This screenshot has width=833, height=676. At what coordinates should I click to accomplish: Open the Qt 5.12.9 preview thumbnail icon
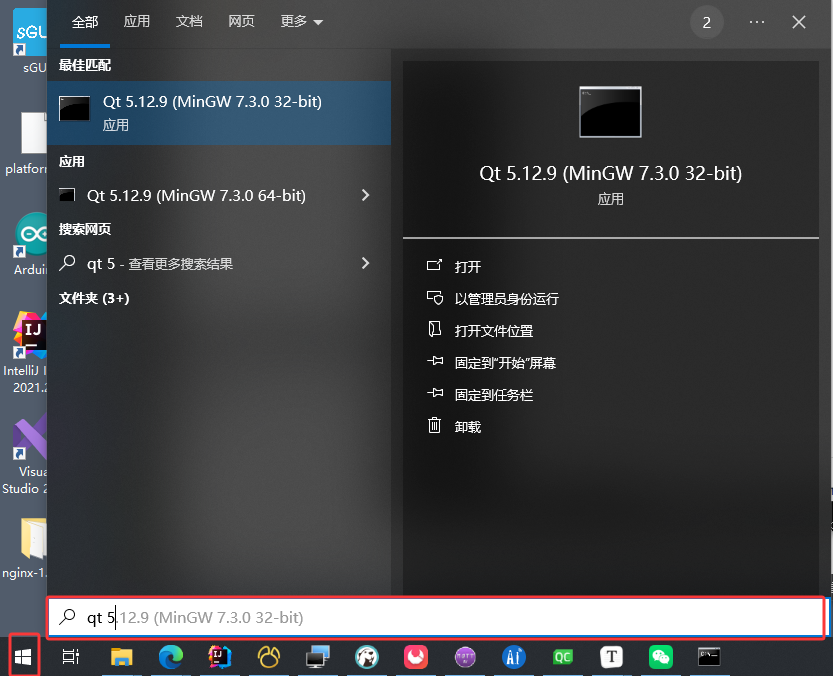[610, 112]
